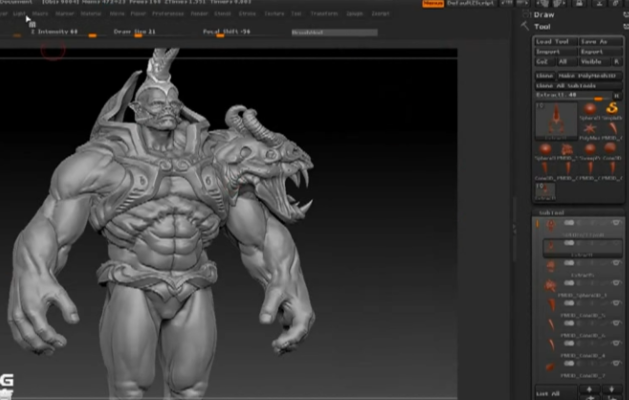Click the Save As button
This screenshot has width=629, height=400.
600,41
